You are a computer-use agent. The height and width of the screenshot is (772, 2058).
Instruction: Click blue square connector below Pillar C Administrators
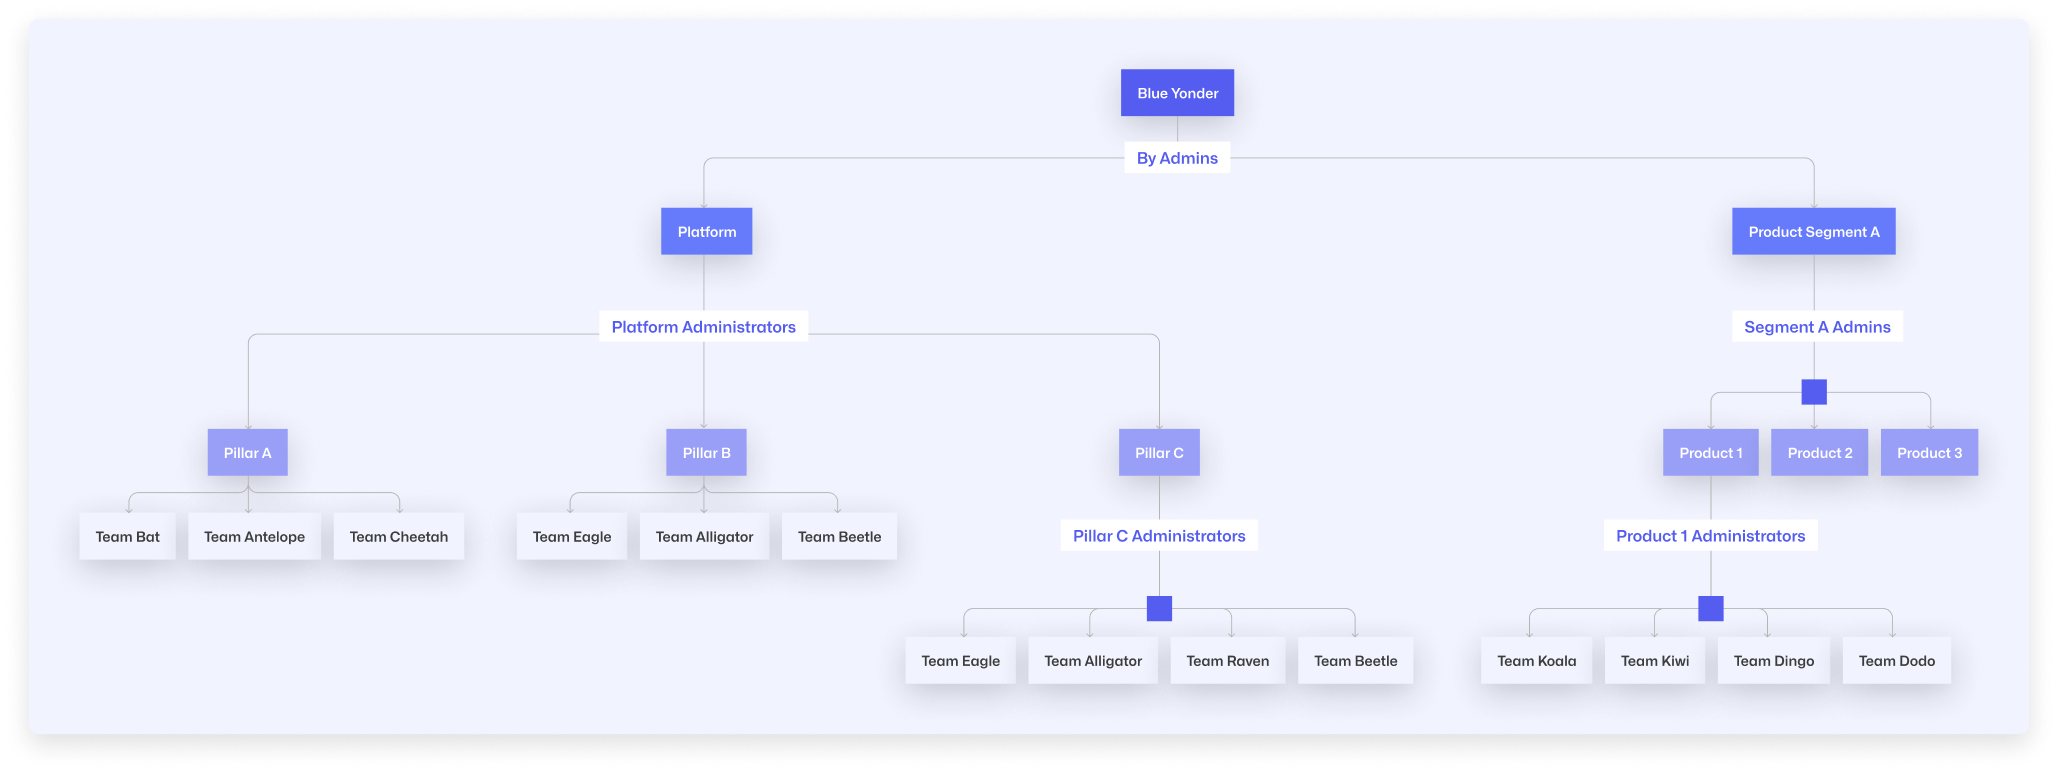[1159, 608]
